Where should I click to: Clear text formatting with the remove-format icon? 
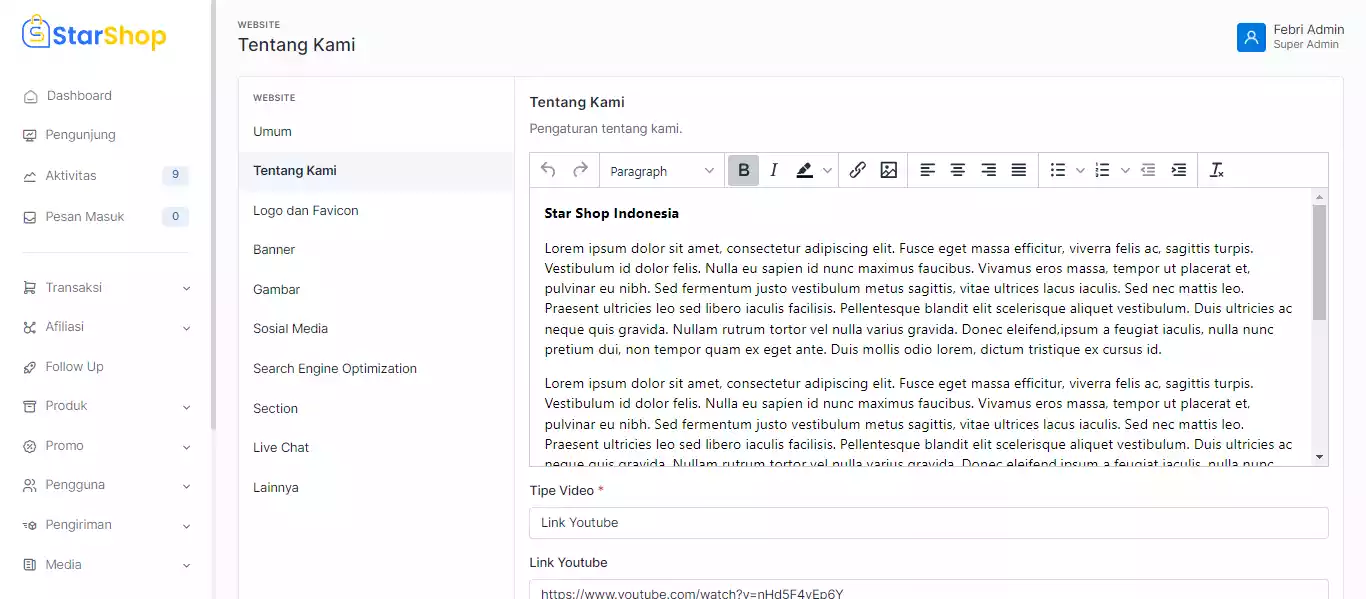1216,170
